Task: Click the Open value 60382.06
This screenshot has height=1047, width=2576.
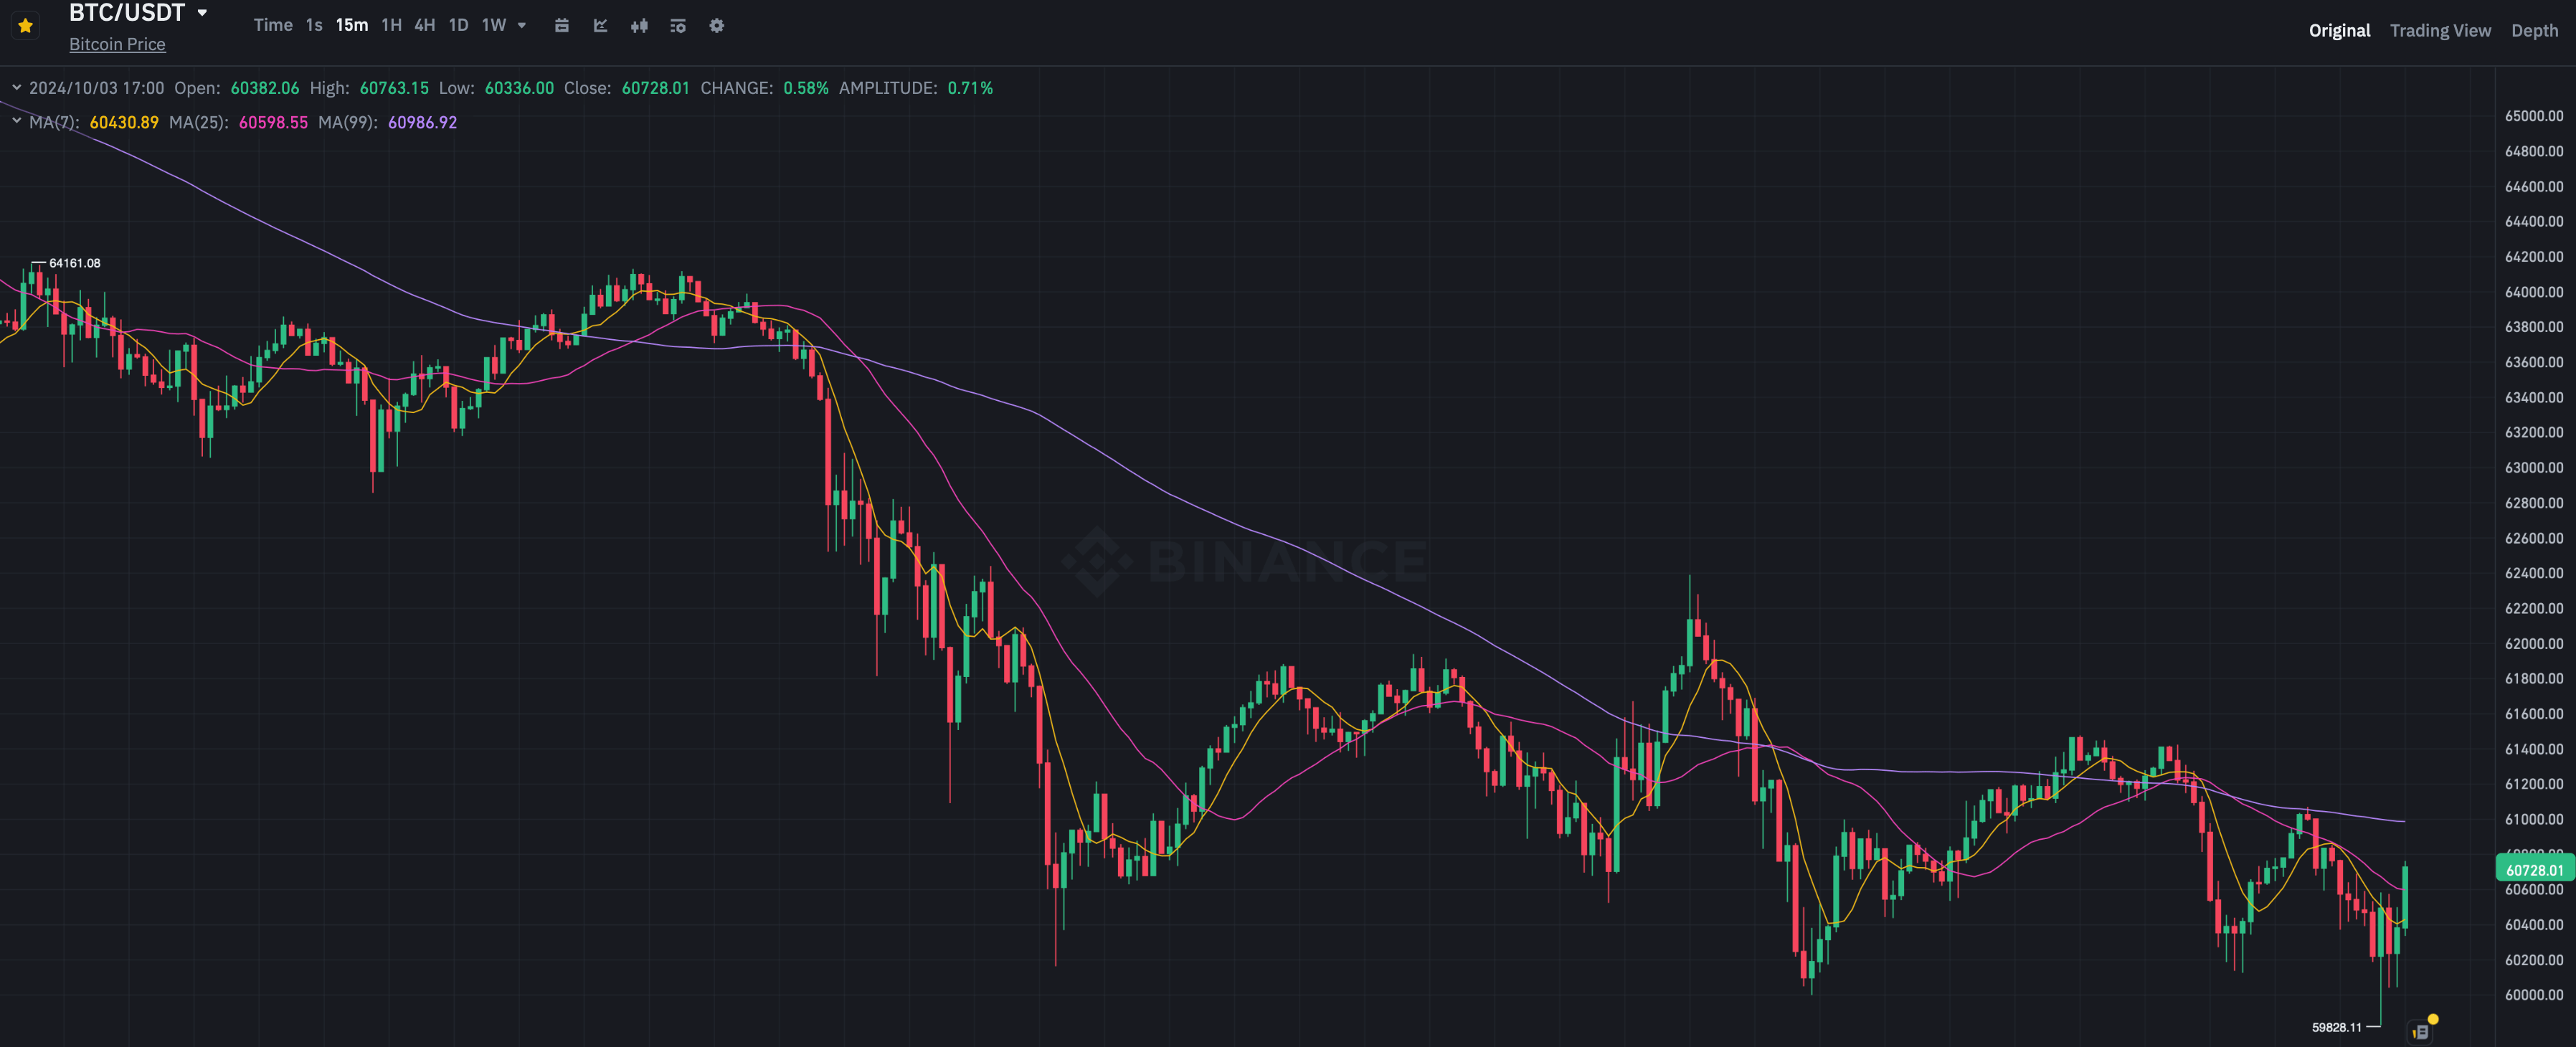Action: pyautogui.click(x=265, y=88)
